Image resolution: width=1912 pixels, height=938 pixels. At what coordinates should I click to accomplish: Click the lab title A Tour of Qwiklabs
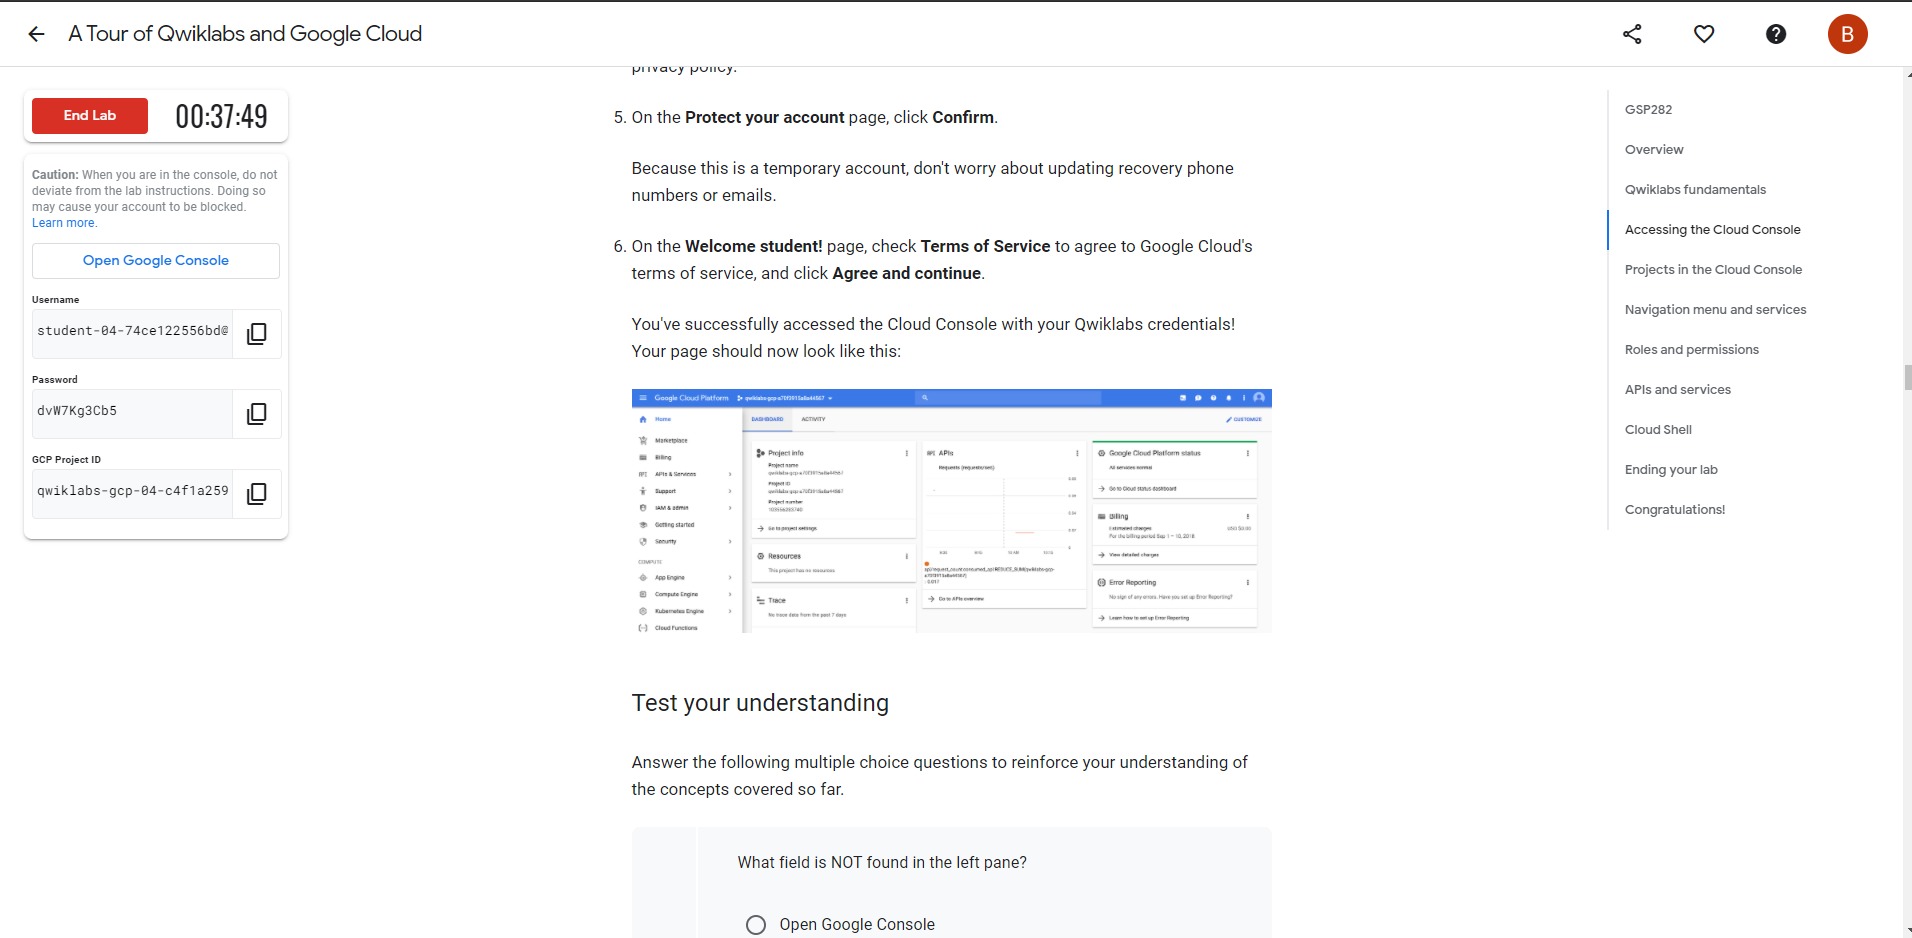(245, 34)
